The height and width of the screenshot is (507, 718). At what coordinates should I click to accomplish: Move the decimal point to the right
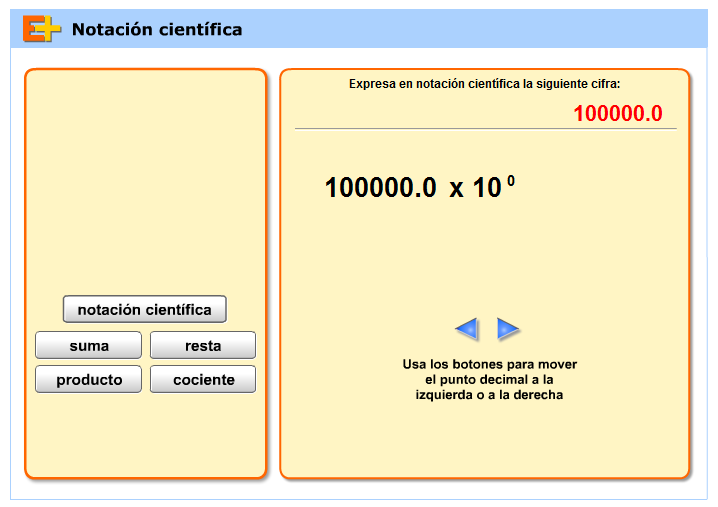[509, 328]
